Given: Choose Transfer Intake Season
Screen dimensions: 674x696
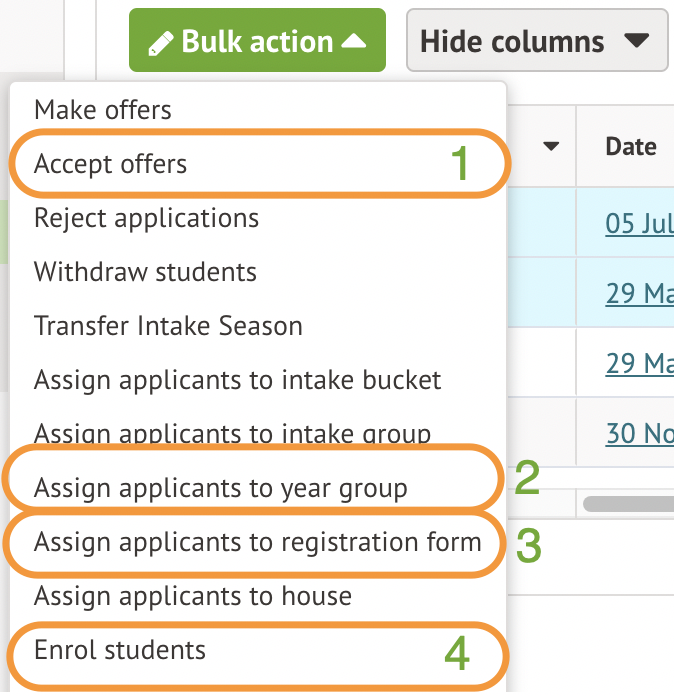Looking at the screenshot, I should pos(168,326).
